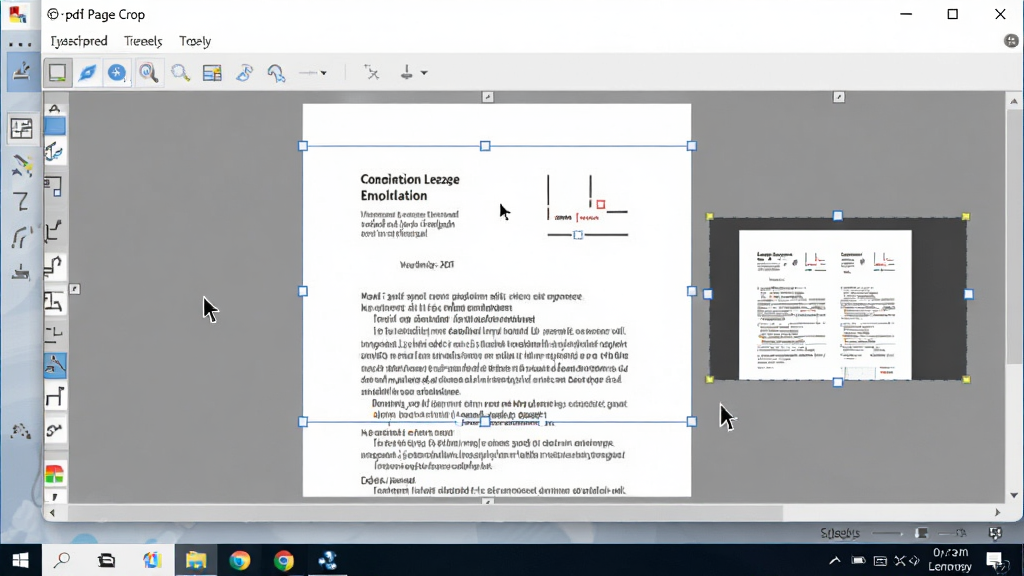Click the vertical scrollbar up arrow
Screen dimensions: 1024x576
1014,101
